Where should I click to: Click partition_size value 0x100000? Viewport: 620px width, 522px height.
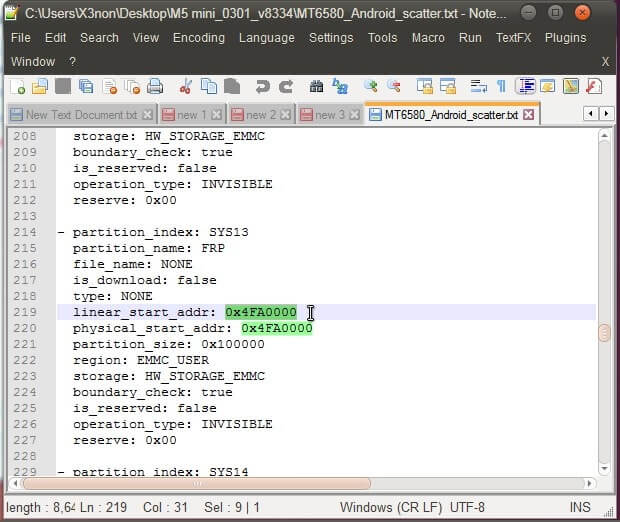click(x=233, y=344)
